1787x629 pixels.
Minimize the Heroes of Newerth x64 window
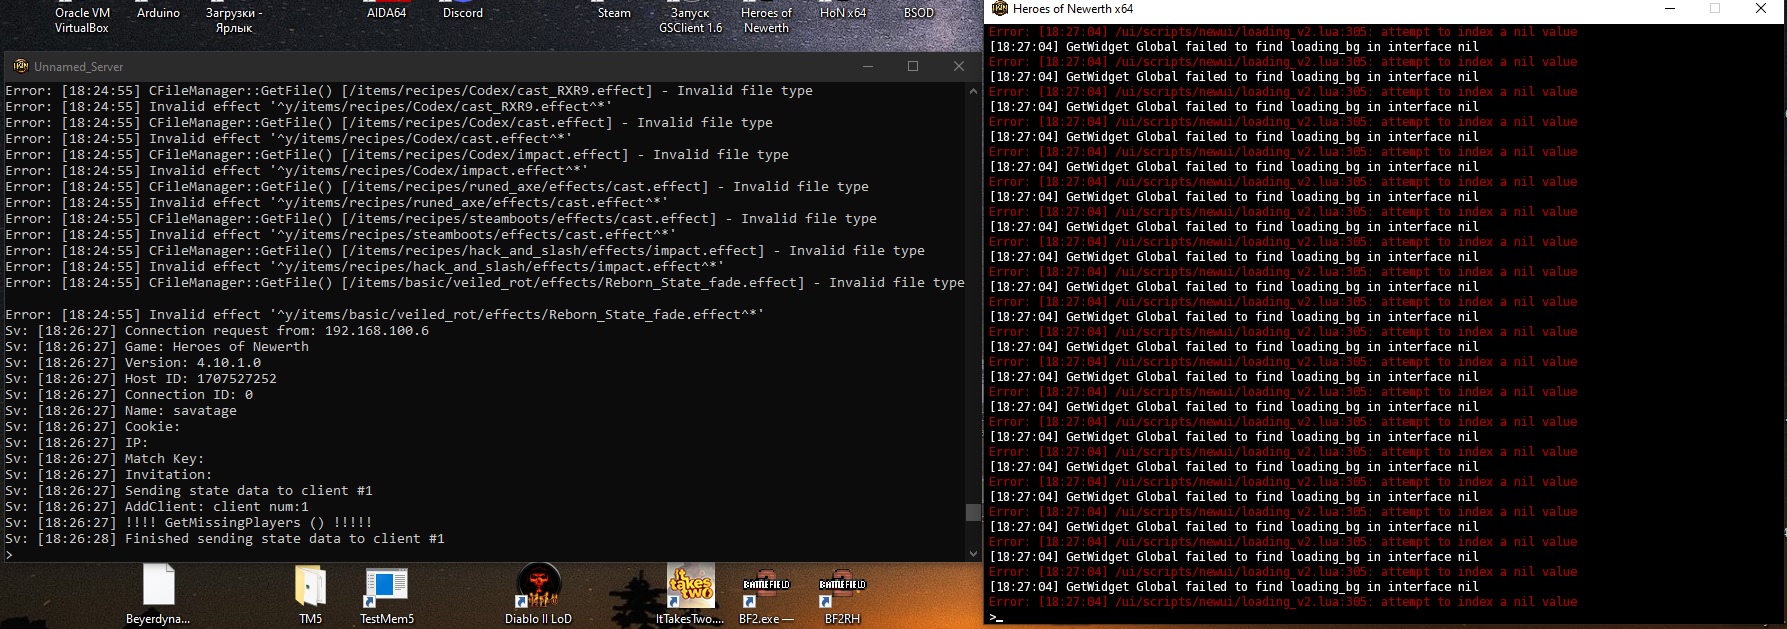[1669, 9]
